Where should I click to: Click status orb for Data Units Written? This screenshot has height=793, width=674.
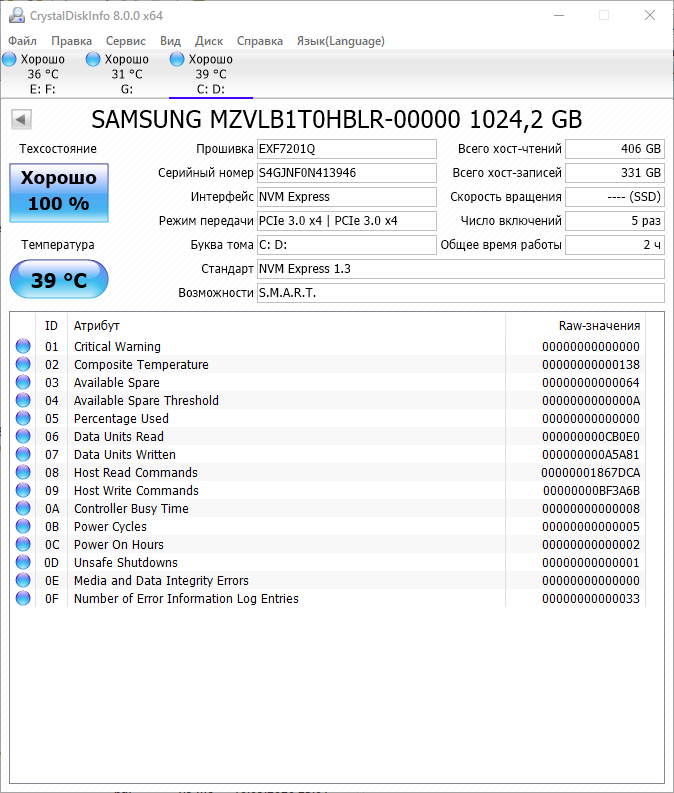click(23, 454)
